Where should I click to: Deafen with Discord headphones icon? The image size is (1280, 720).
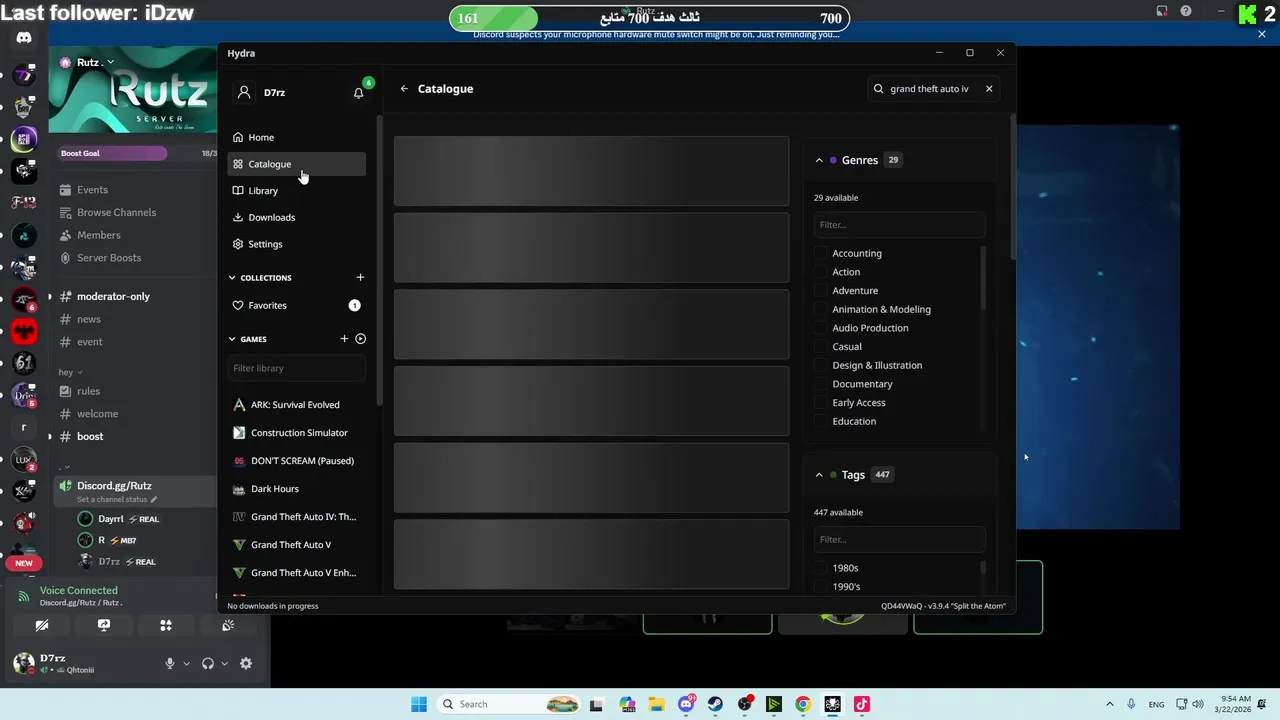point(208,664)
